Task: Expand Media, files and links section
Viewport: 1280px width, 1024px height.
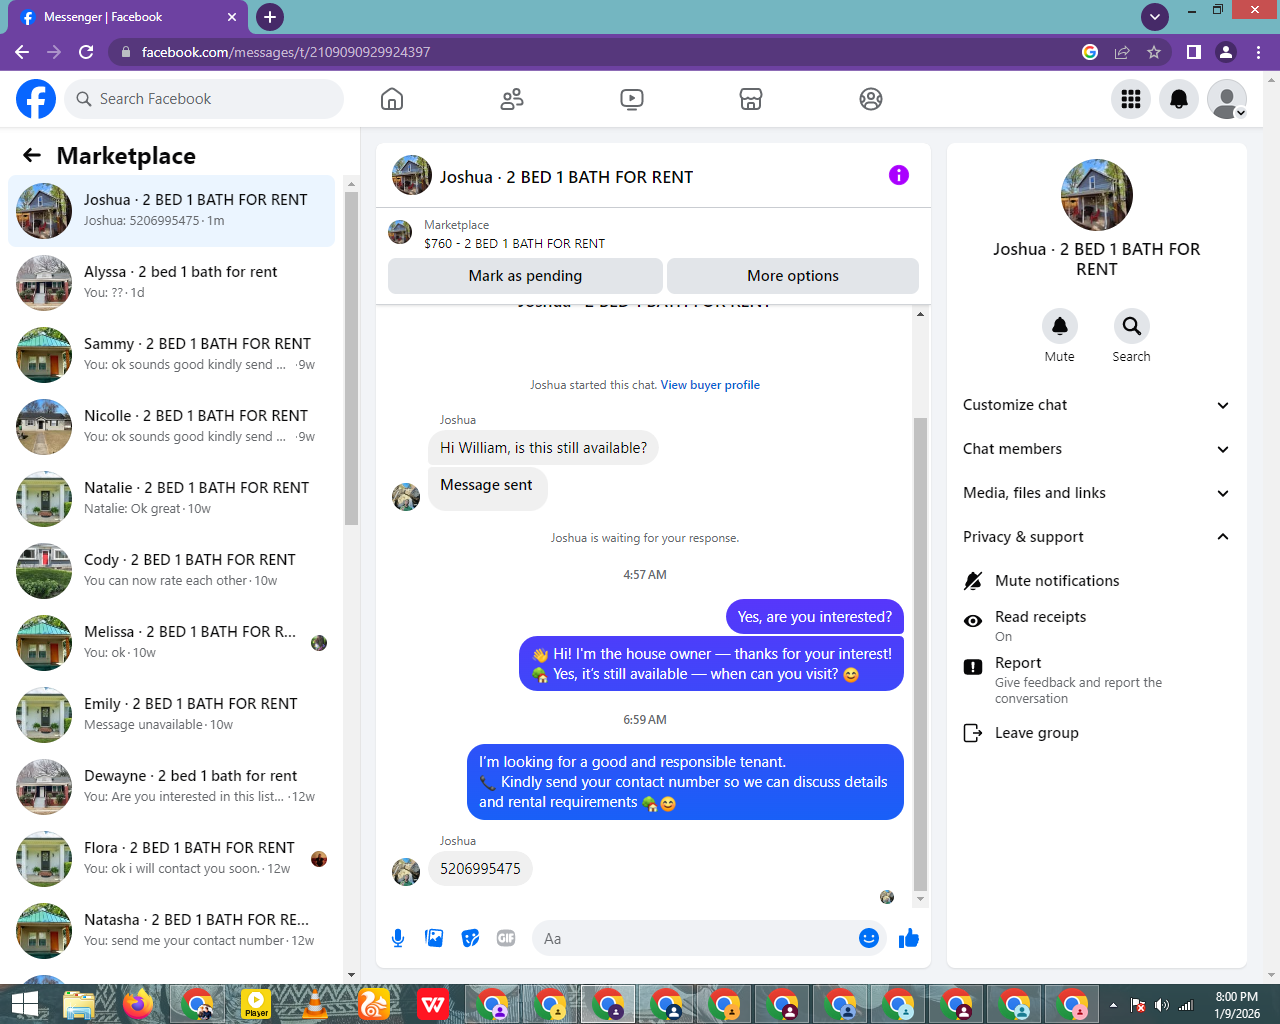Action: pos(1097,493)
